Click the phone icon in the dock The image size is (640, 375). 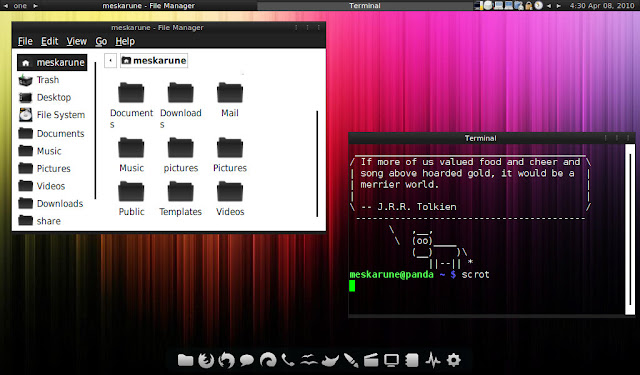[288, 360]
